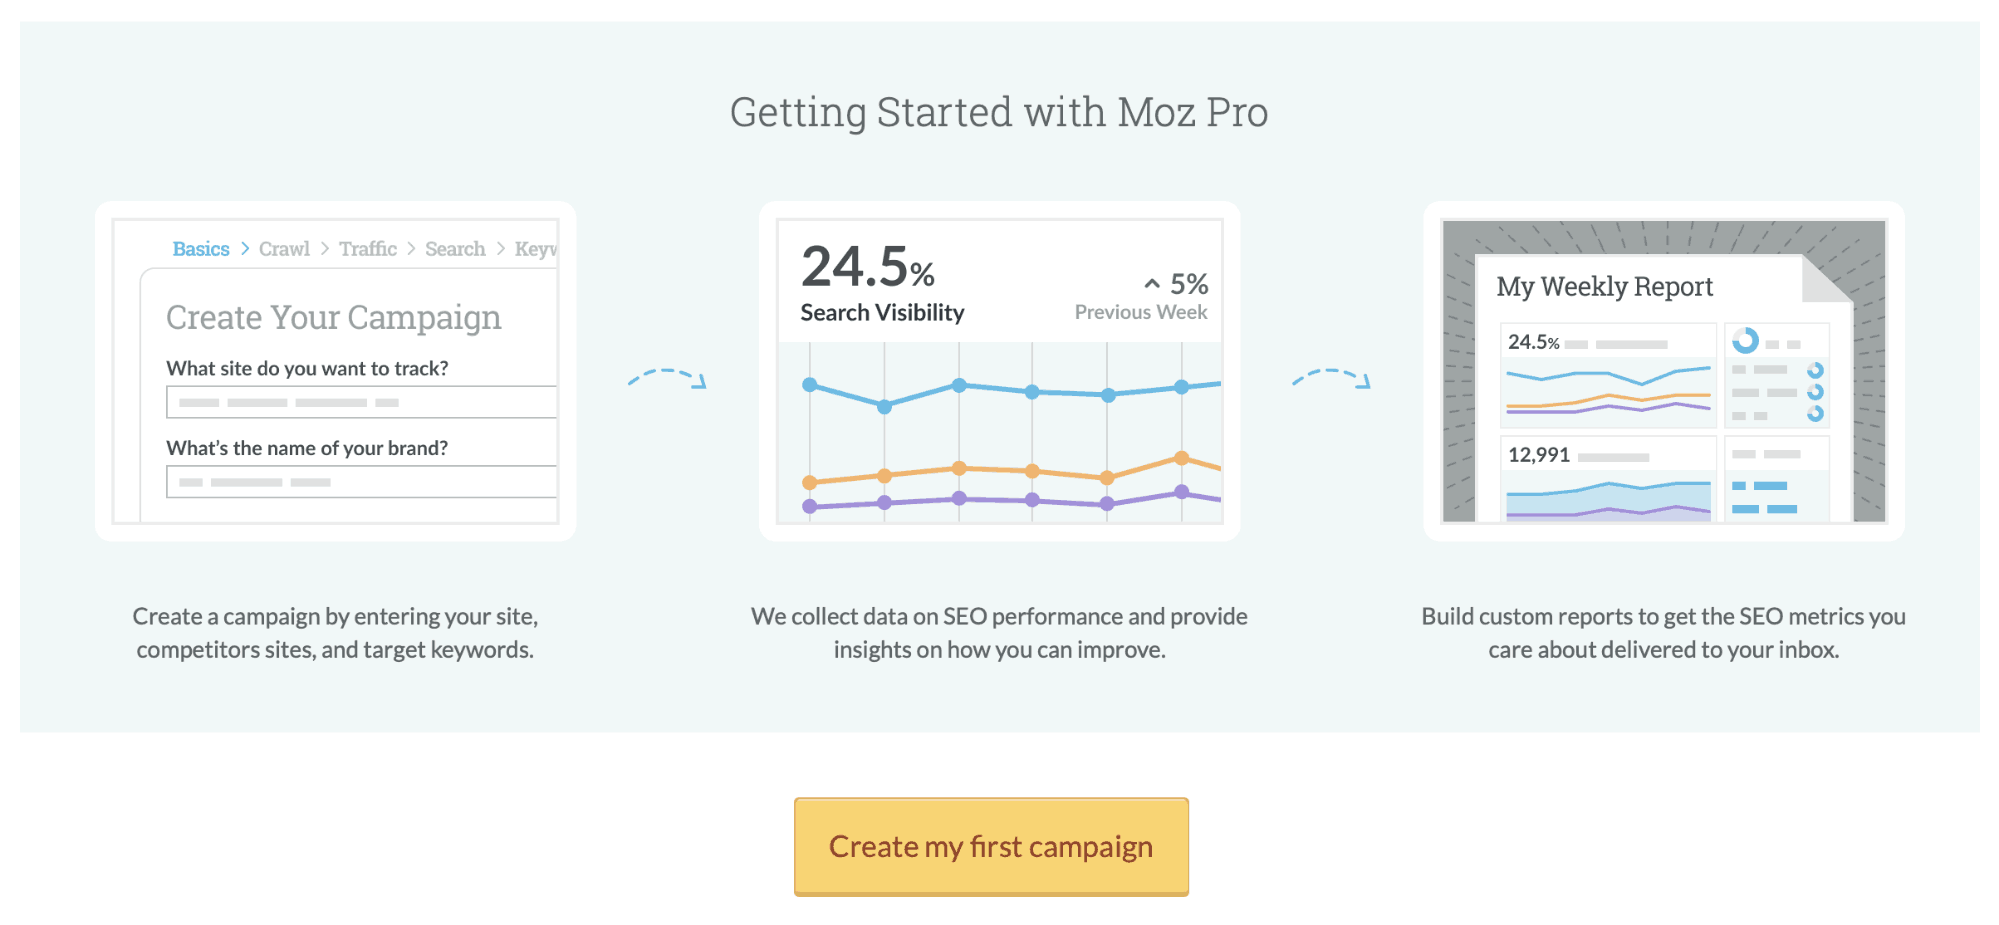Select the Basics step in the breadcrumb

201,248
